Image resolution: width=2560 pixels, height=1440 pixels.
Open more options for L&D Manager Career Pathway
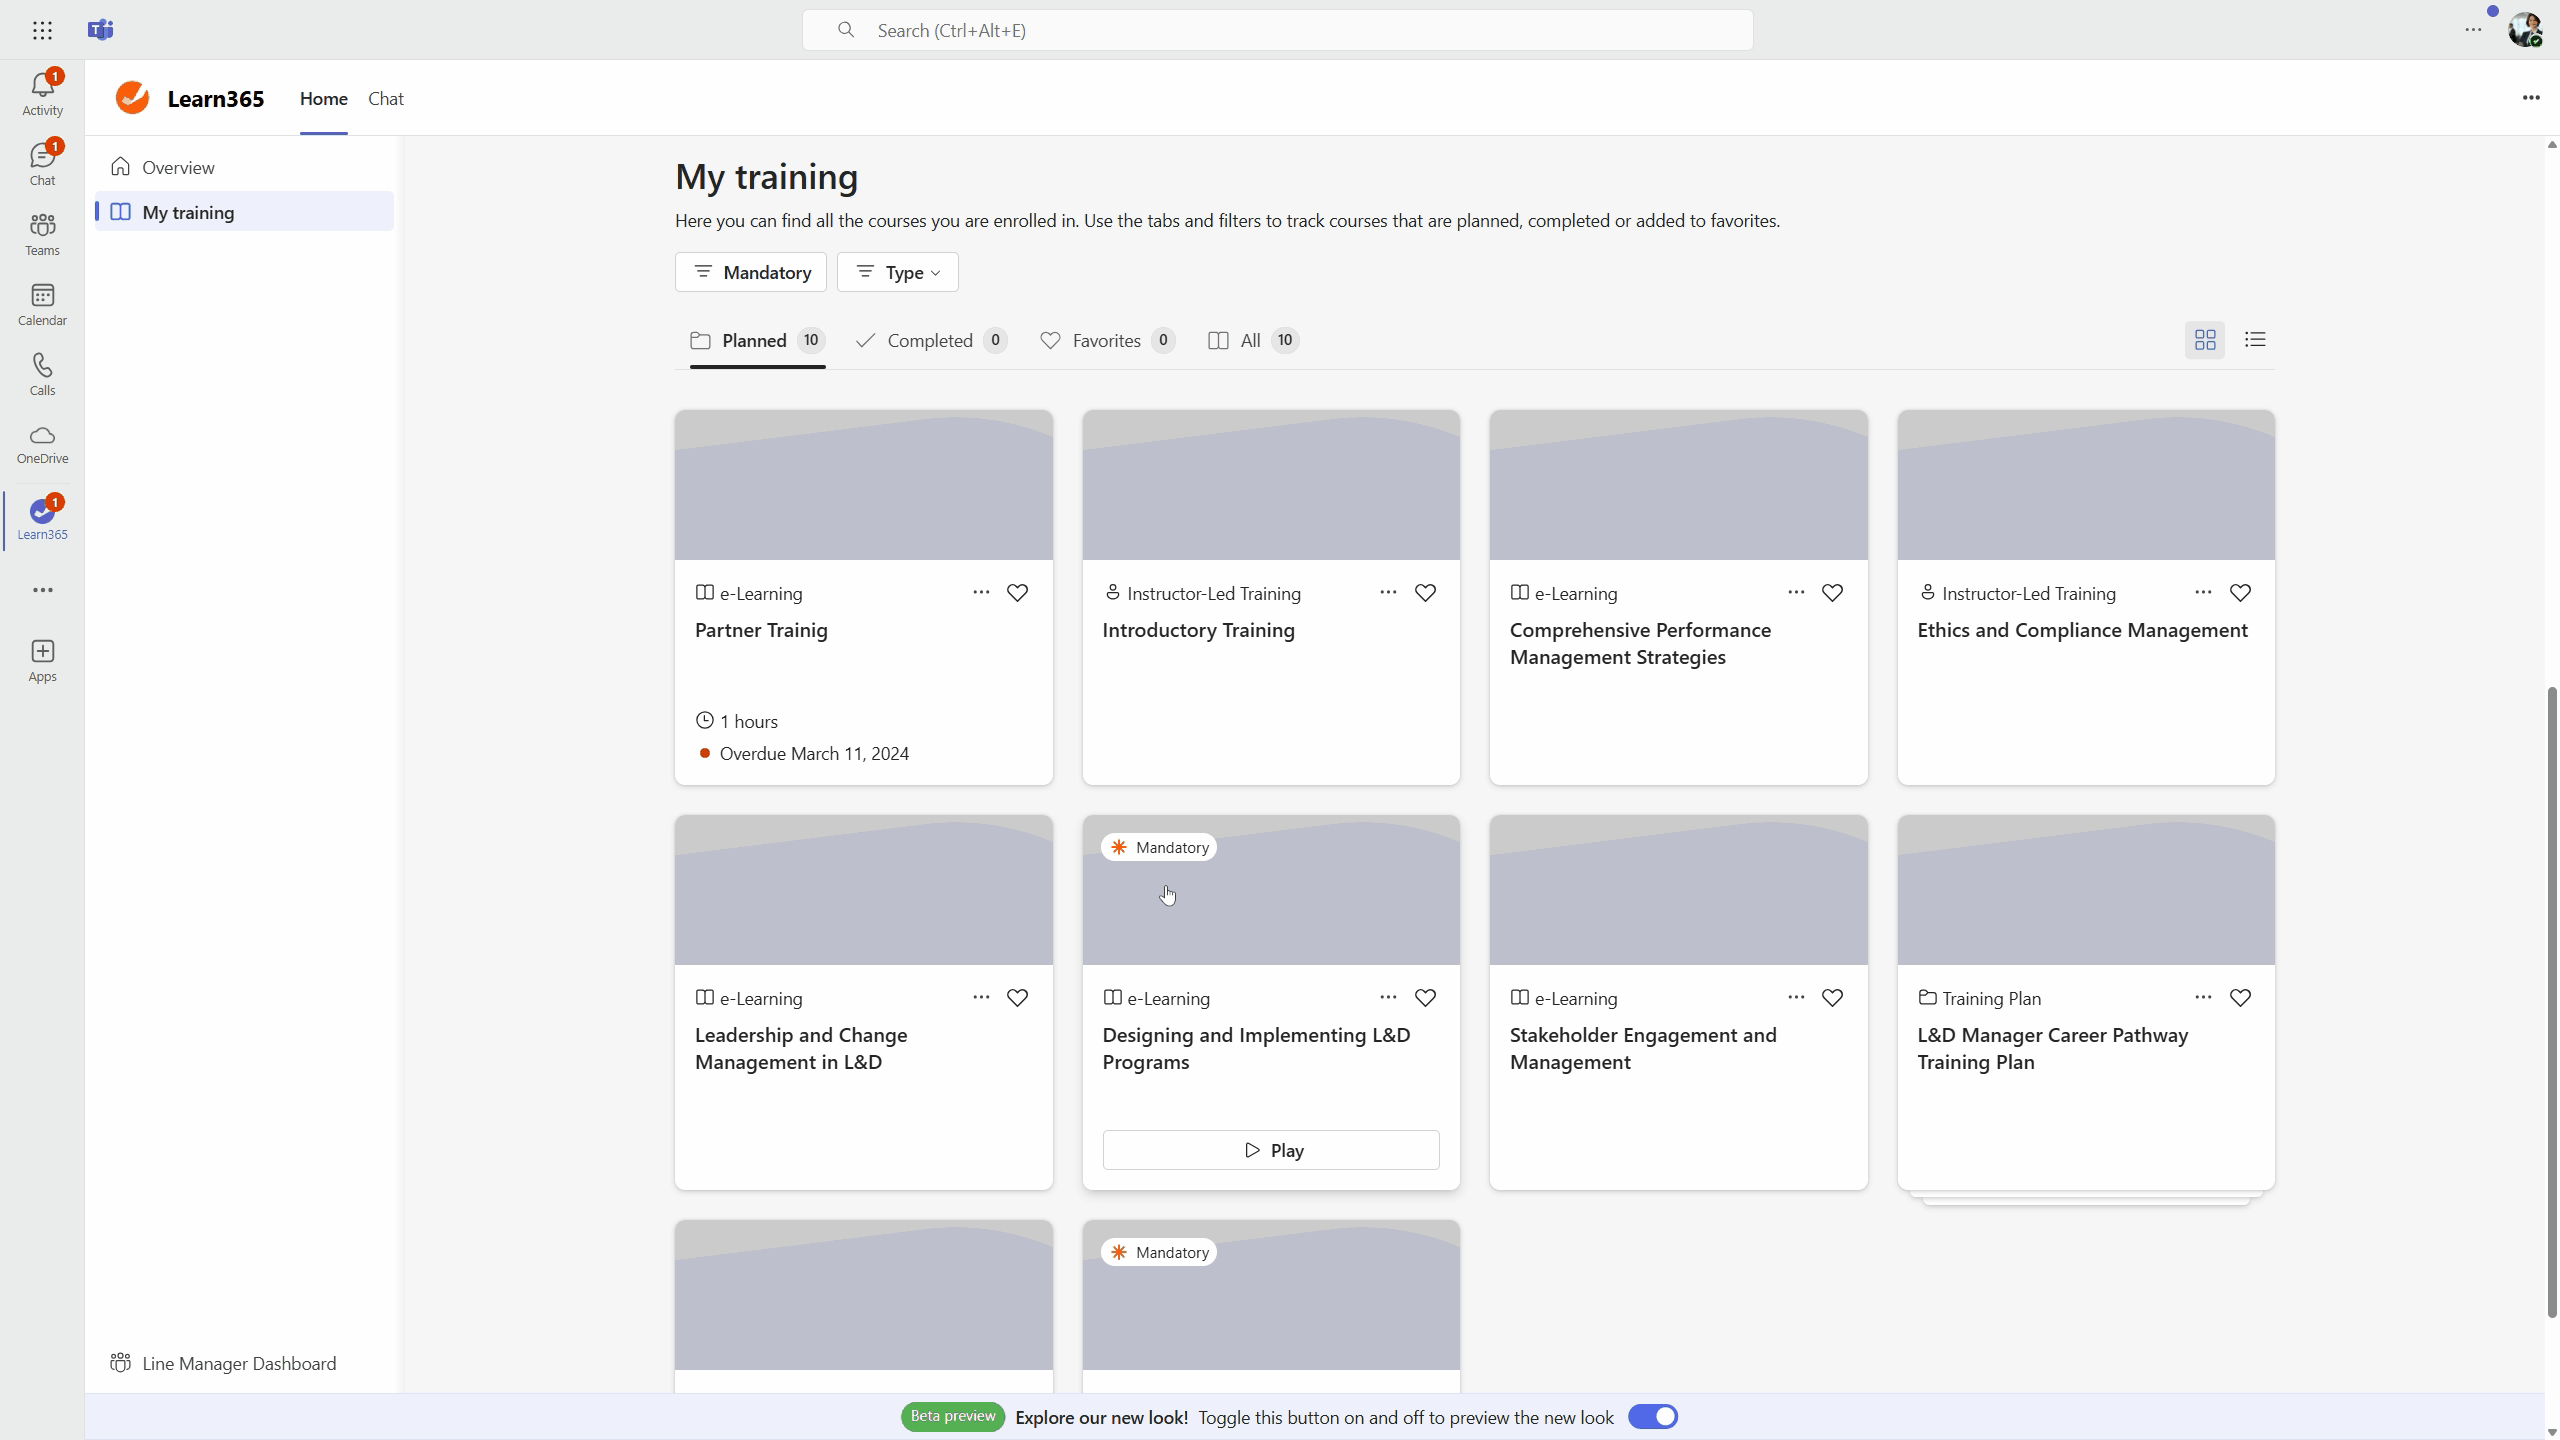[2203, 998]
